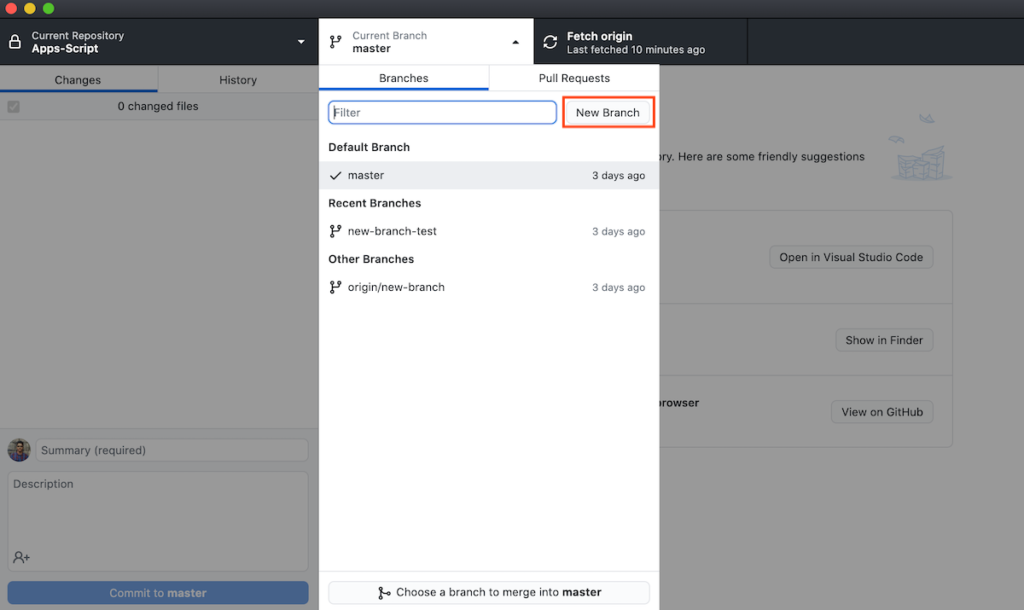Click Fetch origin in toolbar
Screen dimensions: 1024x610
(640, 42)
